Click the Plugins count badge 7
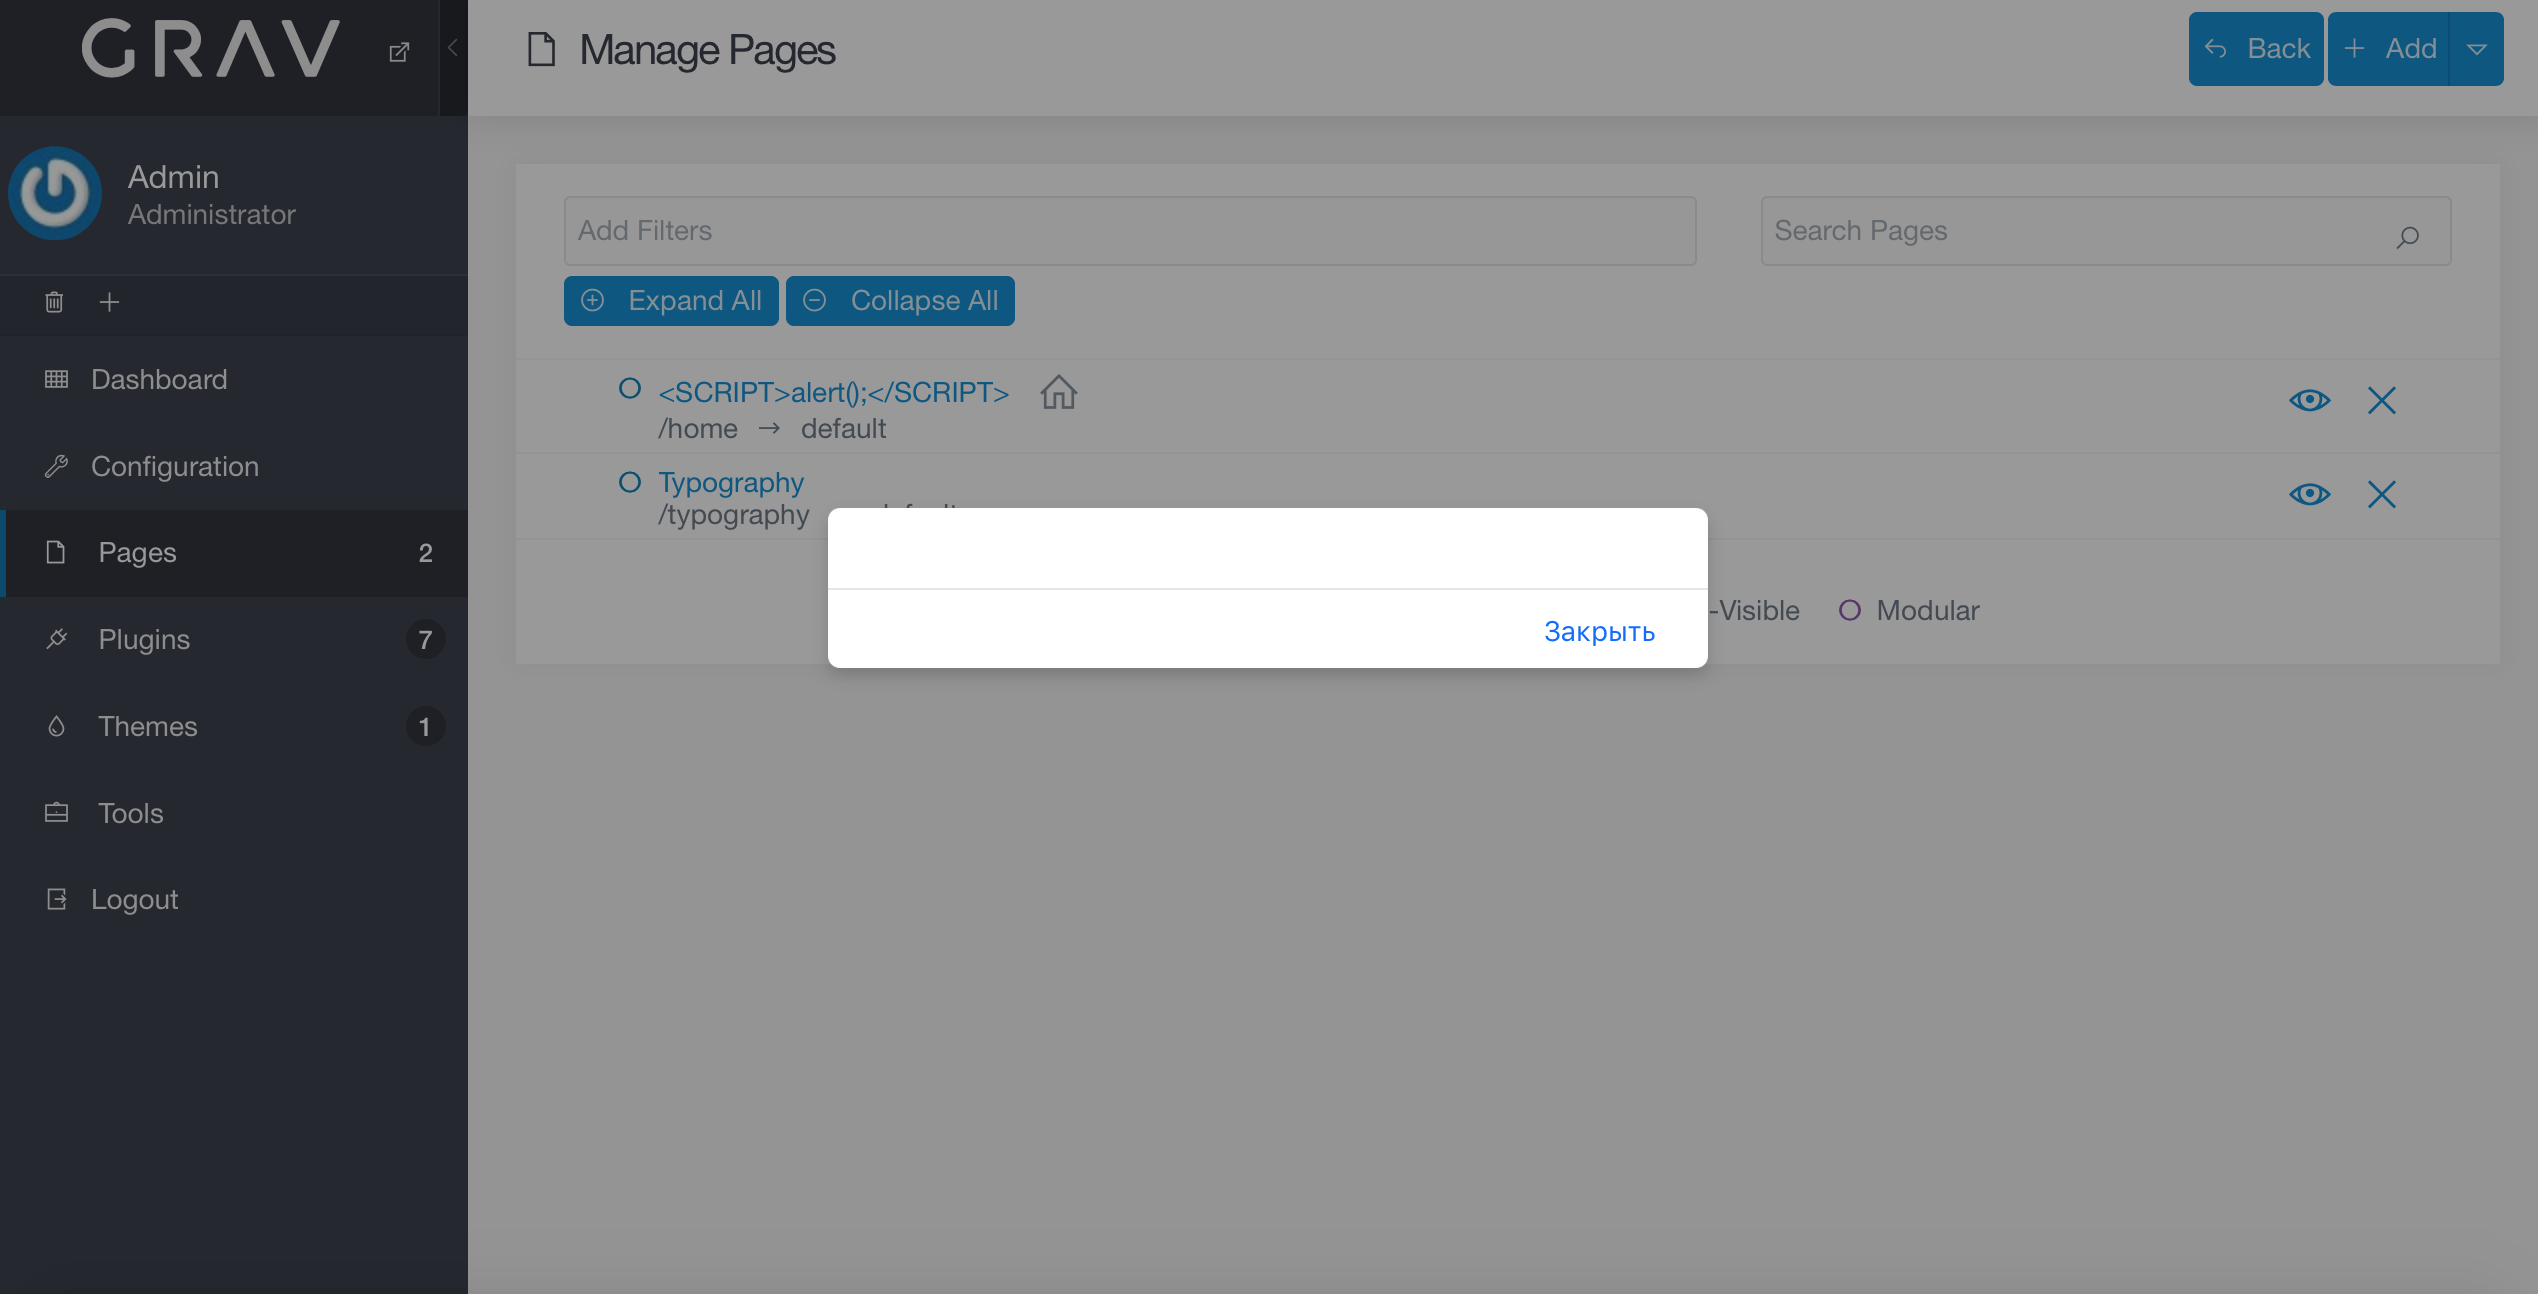Viewport: 2538px width, 1294px height. (x=425, y=640)
